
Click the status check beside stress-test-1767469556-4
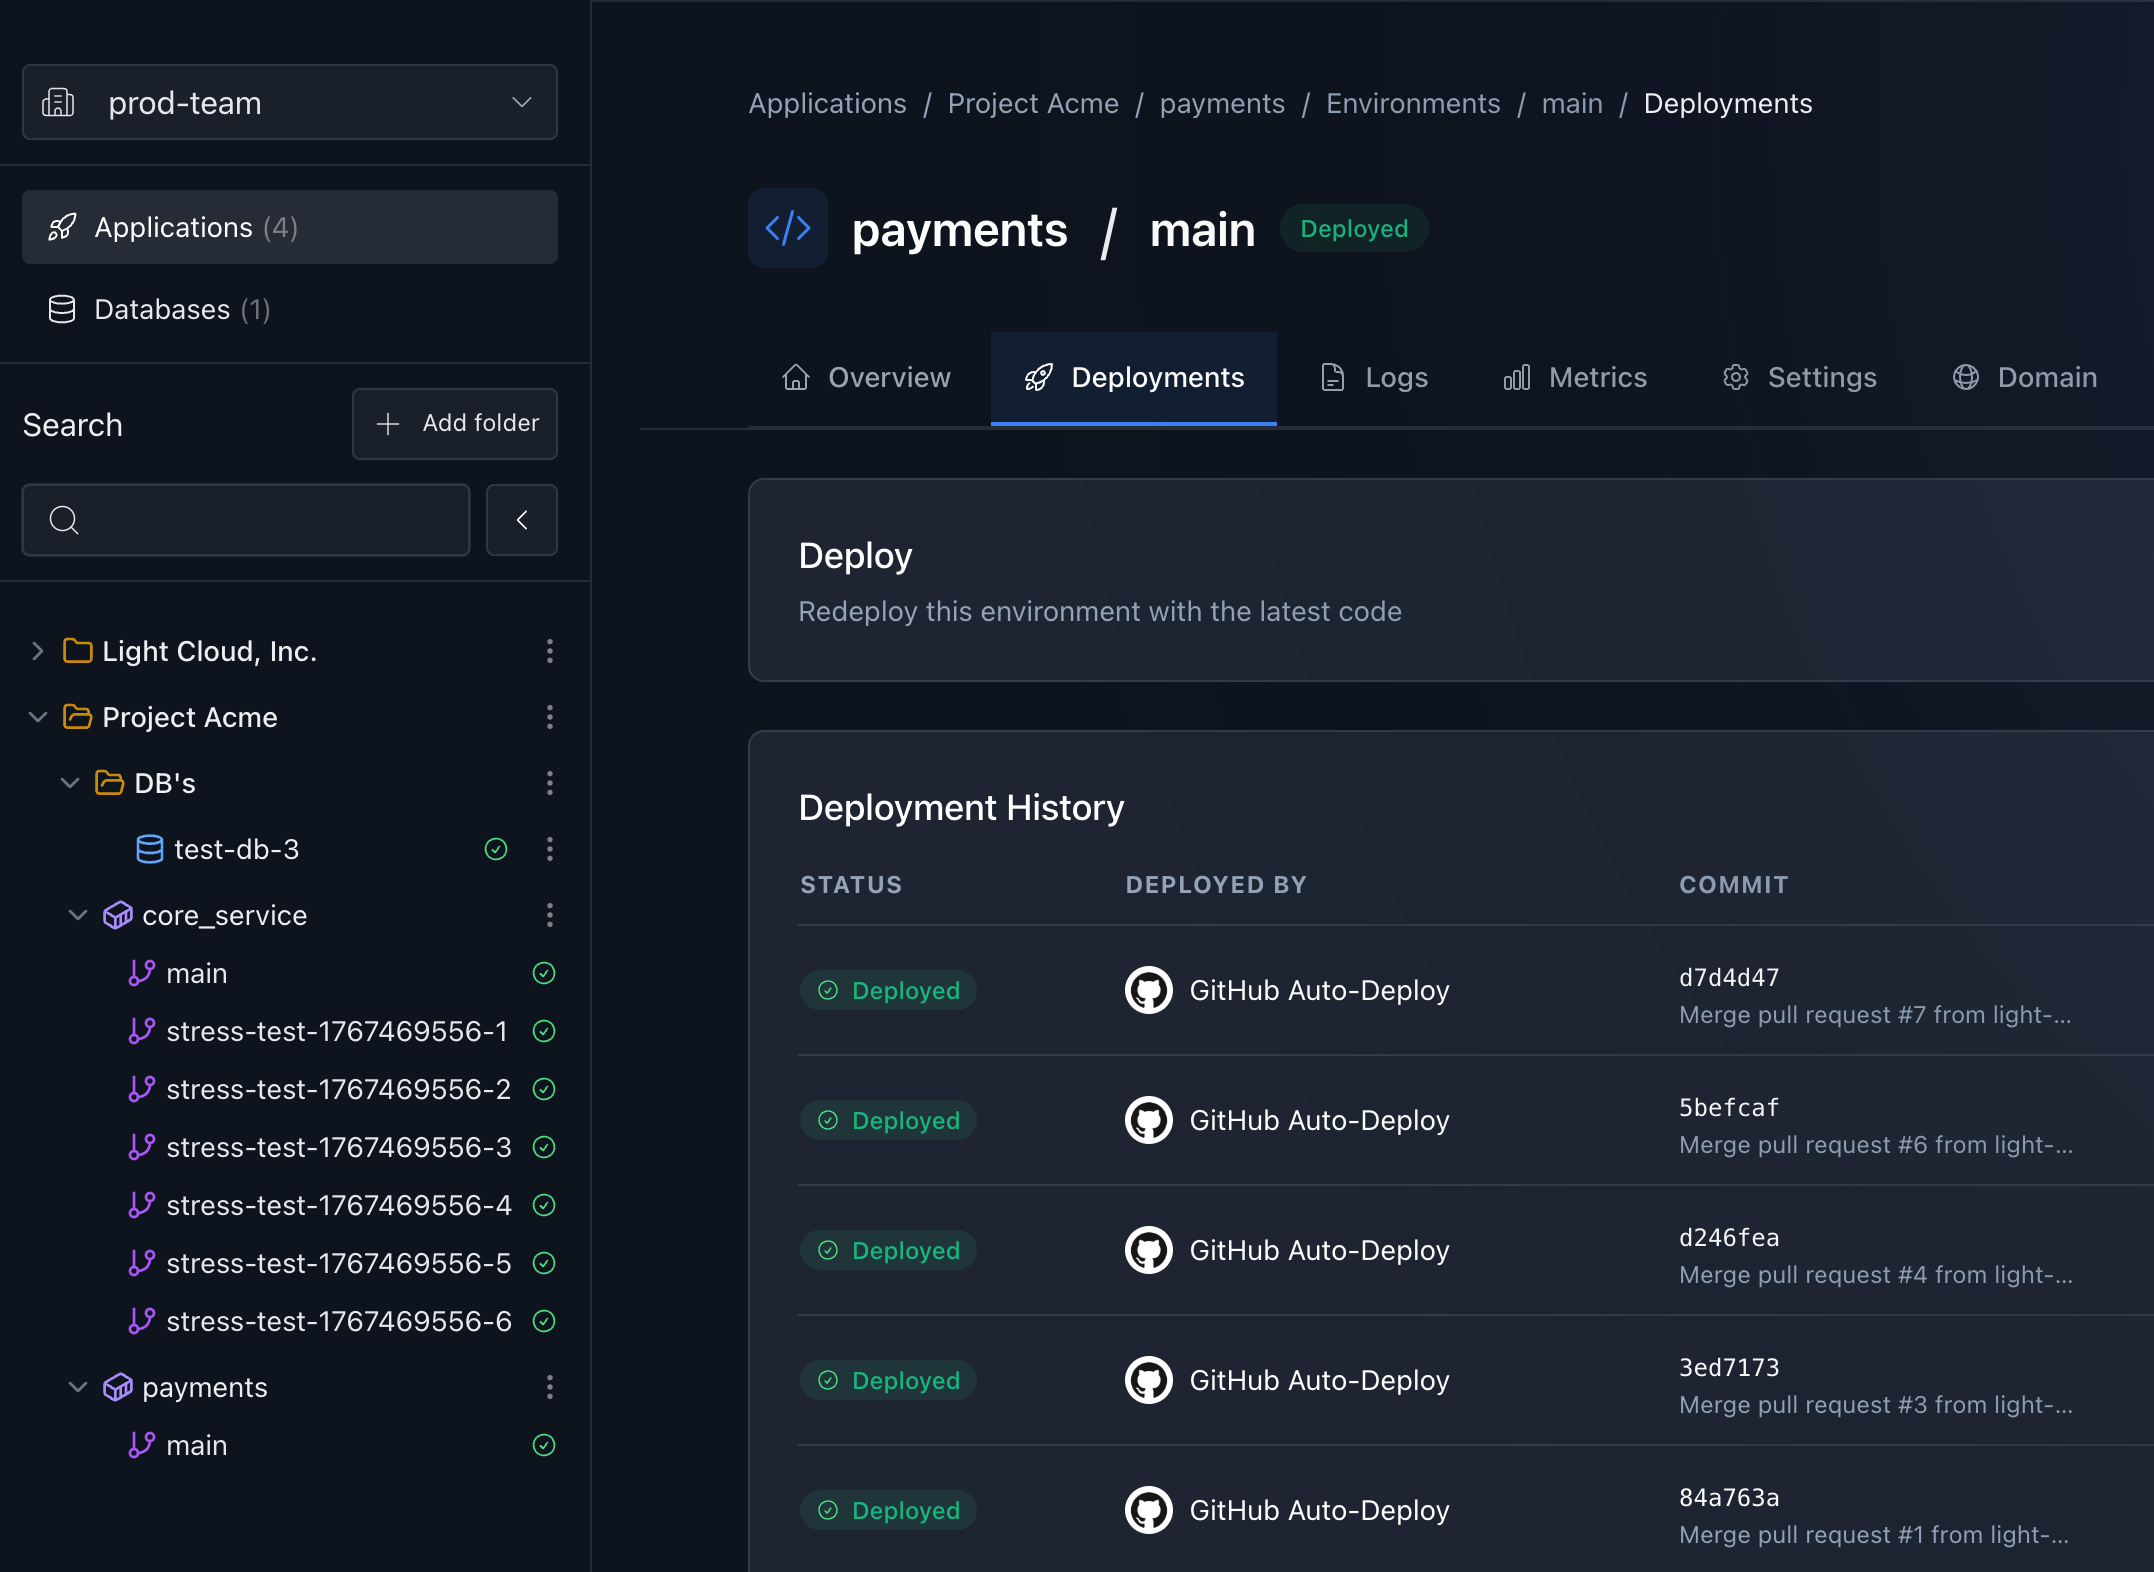pyautogui.click(x=544, y=1205)
